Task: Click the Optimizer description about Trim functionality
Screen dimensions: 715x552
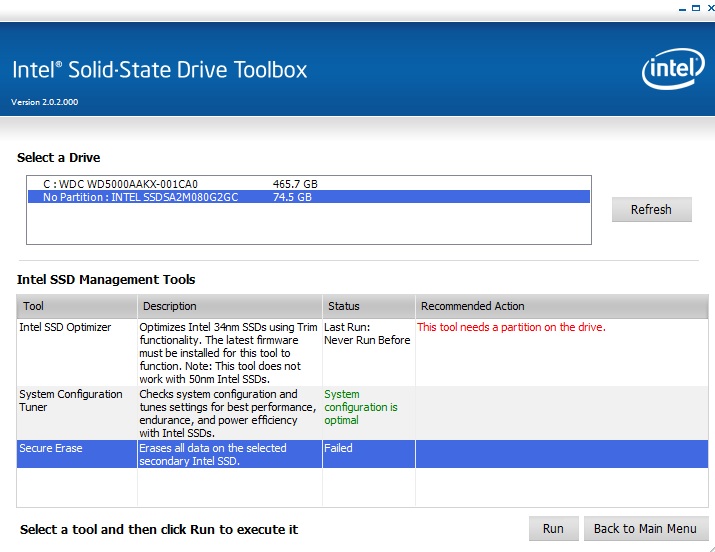Action: pos(228,353)
